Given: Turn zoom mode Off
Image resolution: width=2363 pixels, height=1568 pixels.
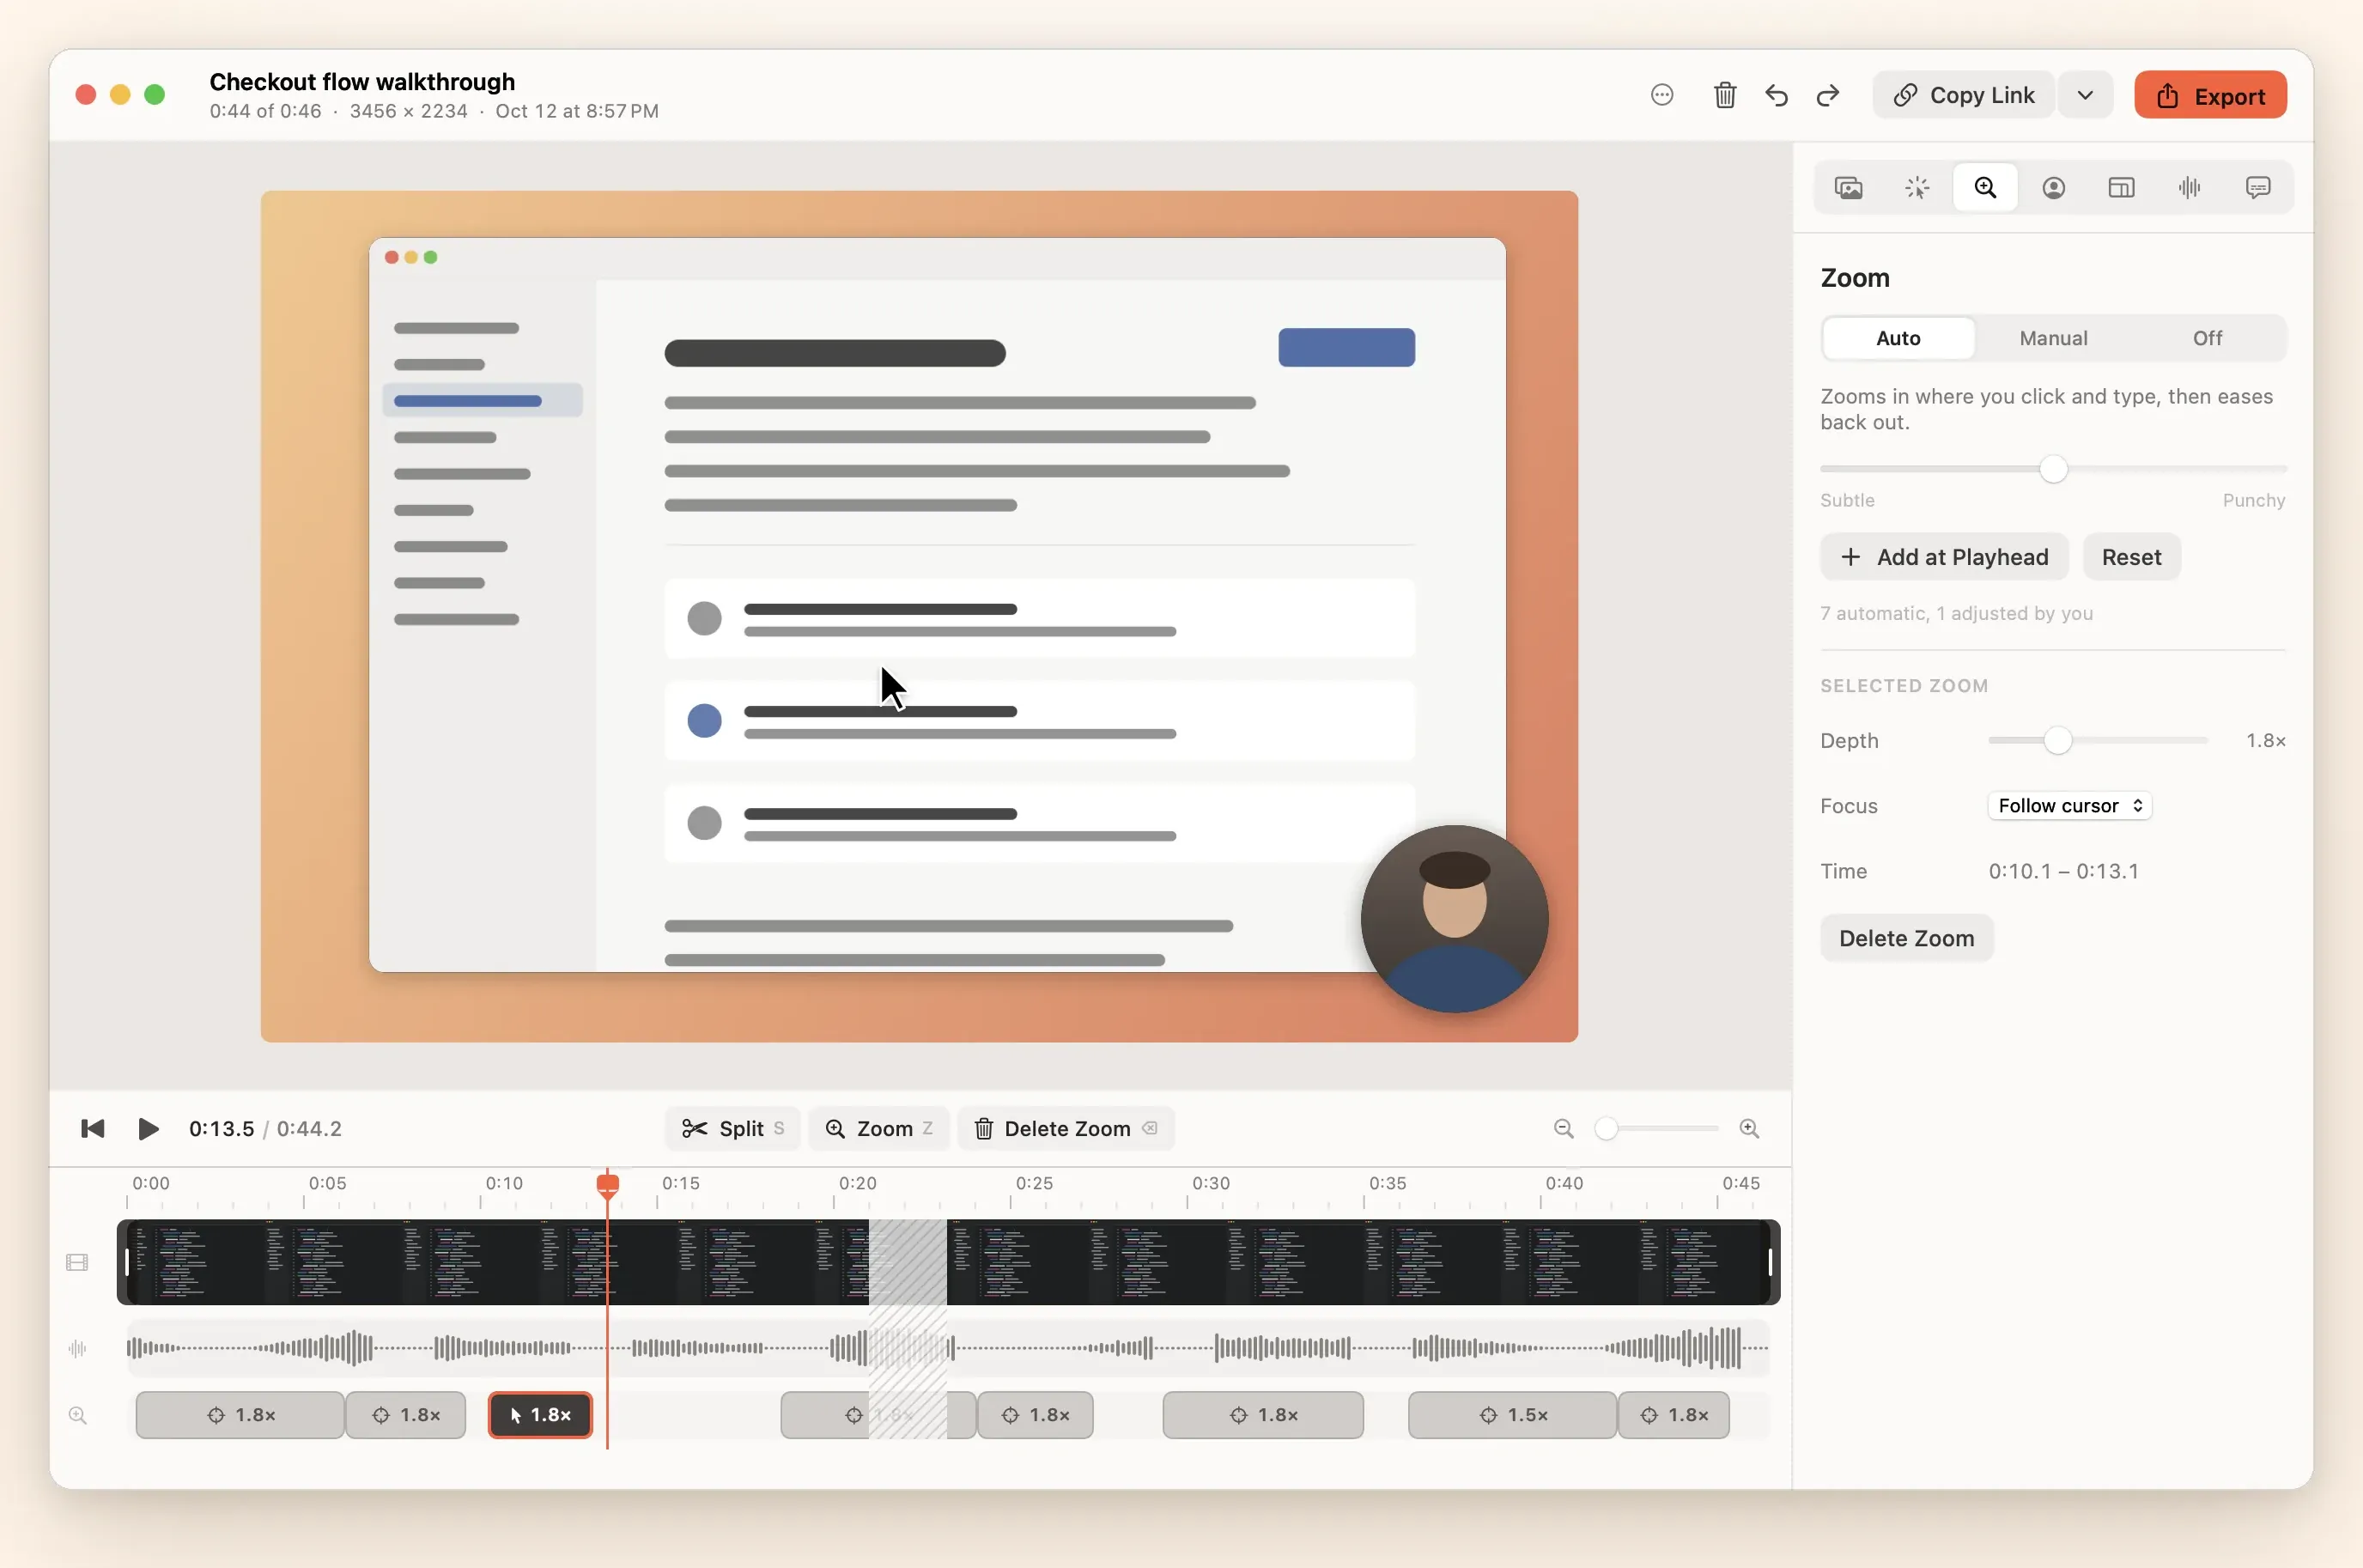Looking at the screenshot, I should click(2206, 338).
